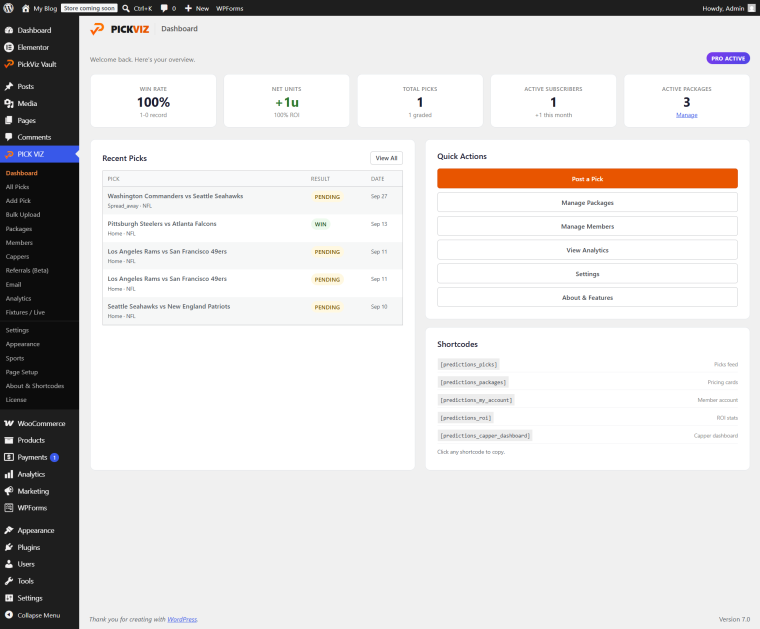Open My Blog home icon

pyautogui.click(x=26, y=8)
